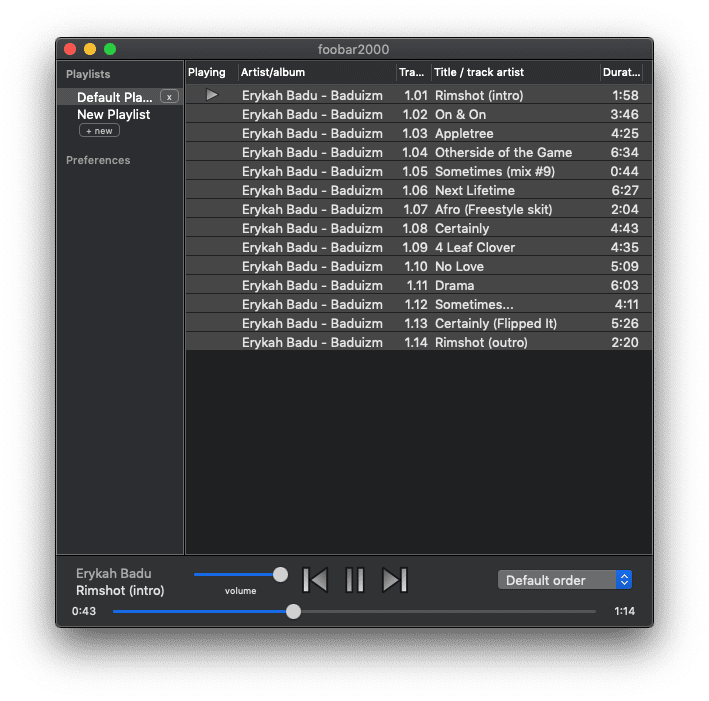Pause playback with the pause button
The image size is (709, 701).
click(354, 580)
